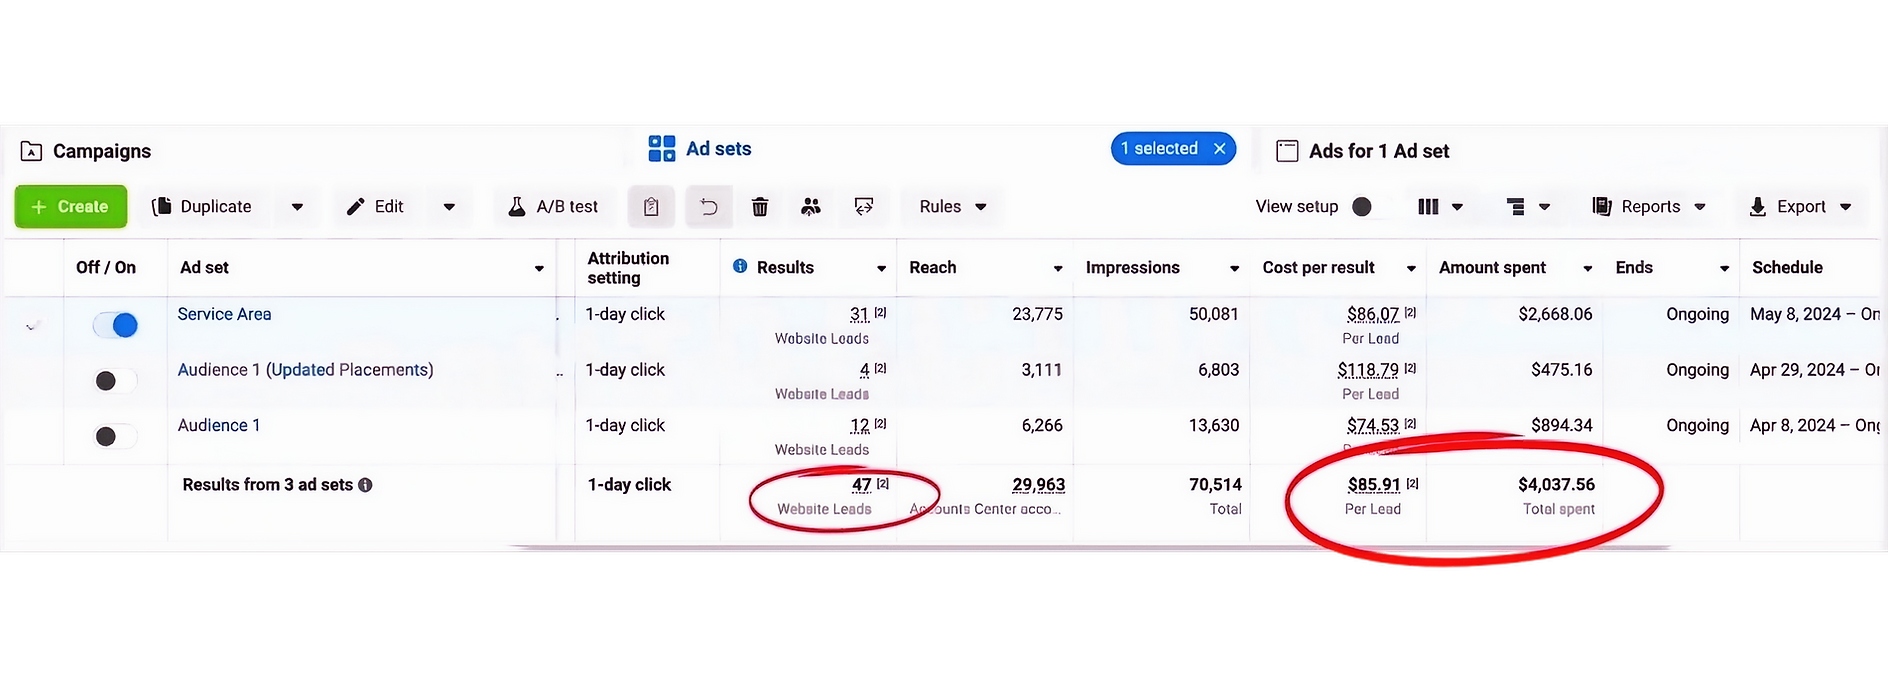Click the $85.91 total cost per lead
Image resolution: width=1888 pixels, height=676 pixels.
pos(1374,485)
